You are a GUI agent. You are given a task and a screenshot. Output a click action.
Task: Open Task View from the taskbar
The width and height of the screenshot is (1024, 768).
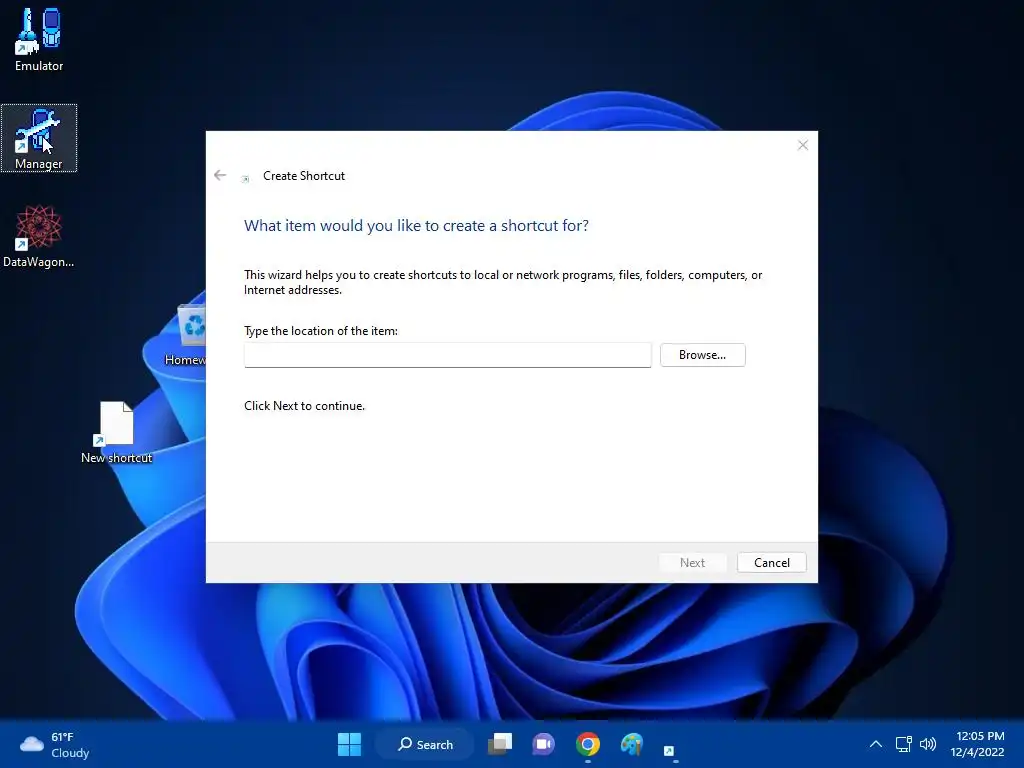click(500, 744)
